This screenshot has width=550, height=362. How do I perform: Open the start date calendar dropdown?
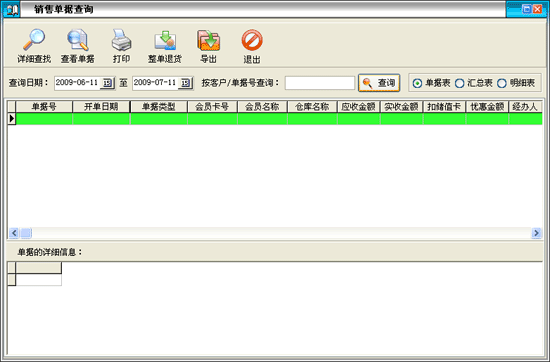click(107, 83)
